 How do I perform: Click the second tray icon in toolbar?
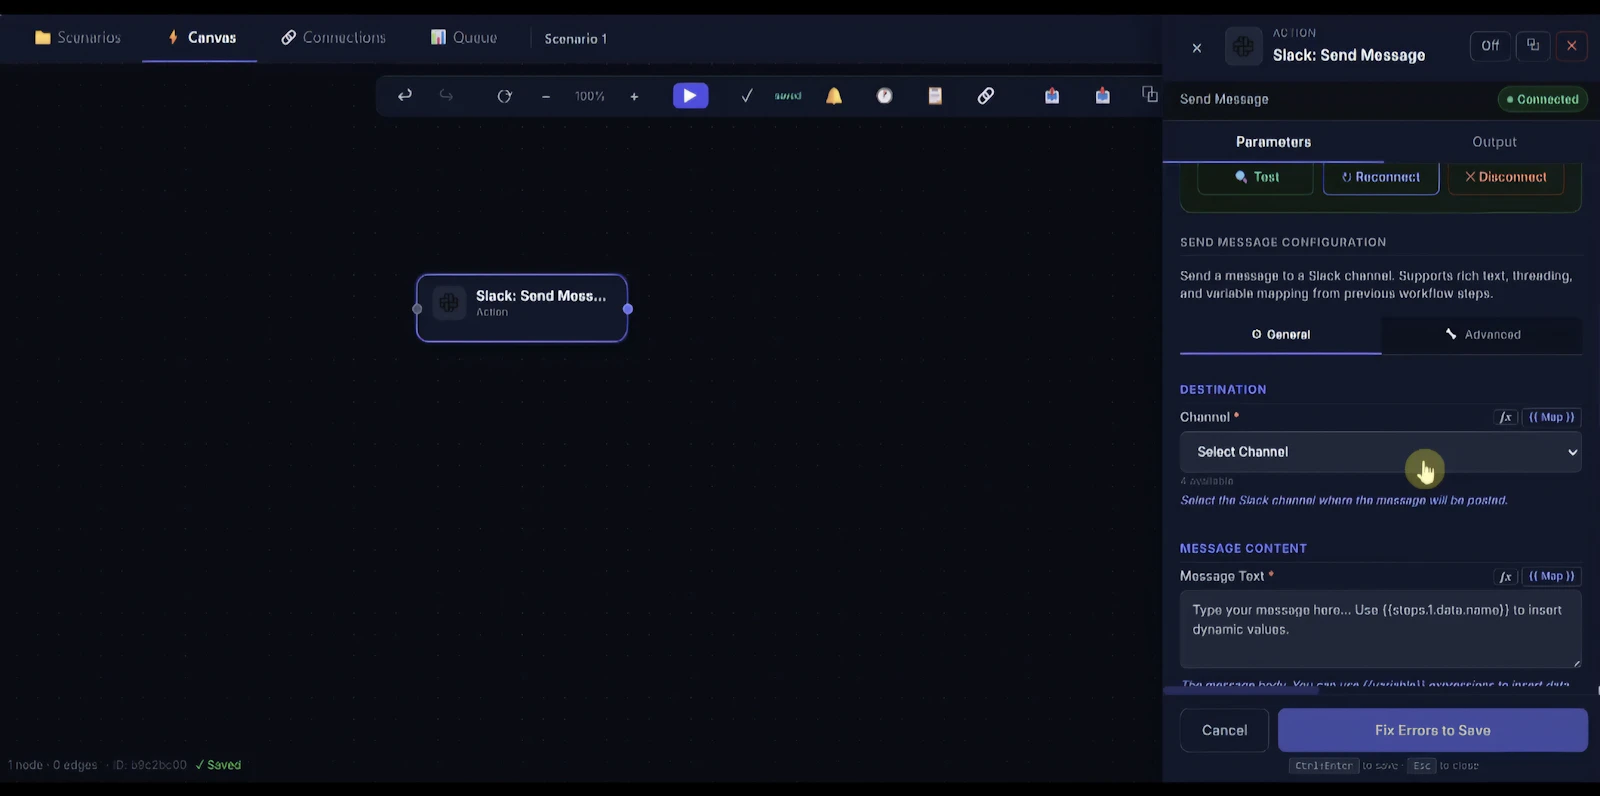coord(1102,96)
